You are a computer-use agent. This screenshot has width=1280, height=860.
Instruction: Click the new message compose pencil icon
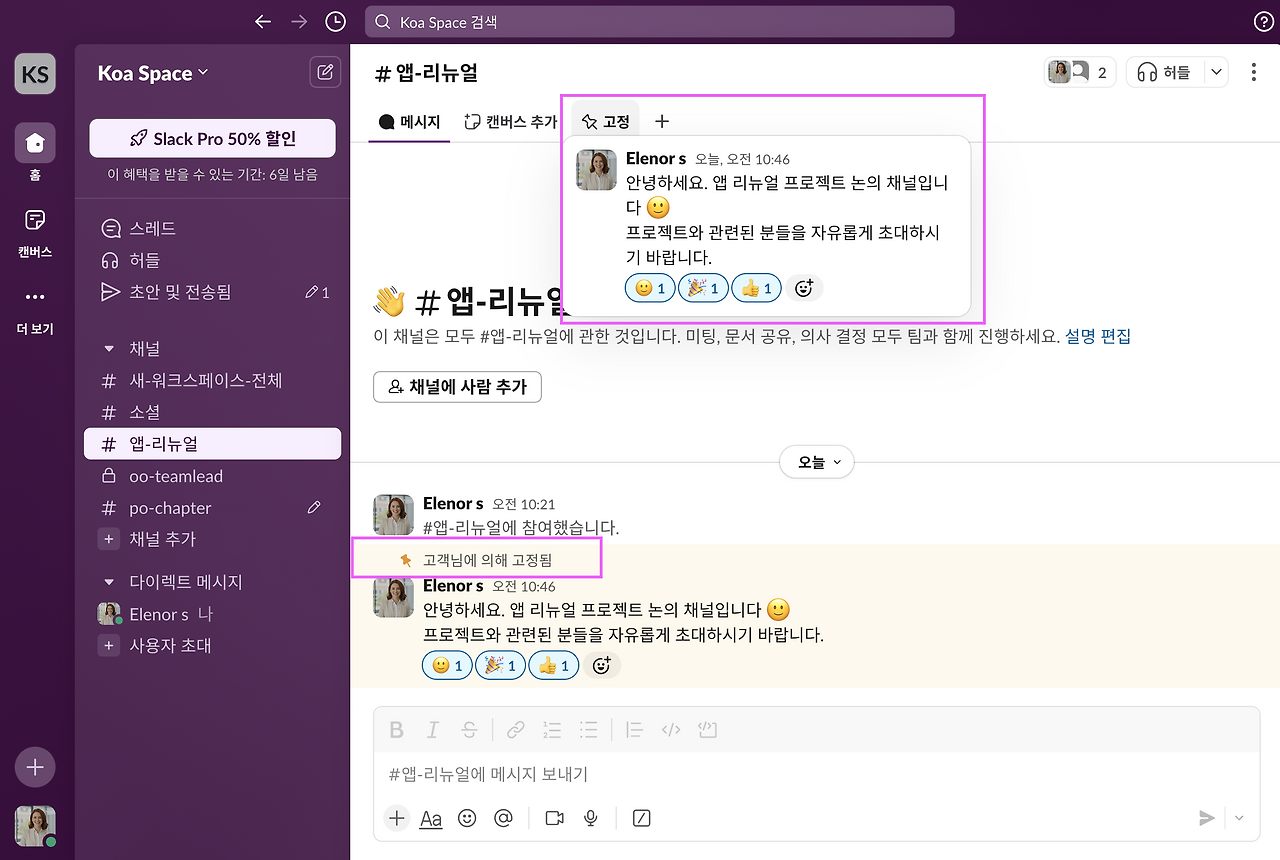click(x=324, y=71)
